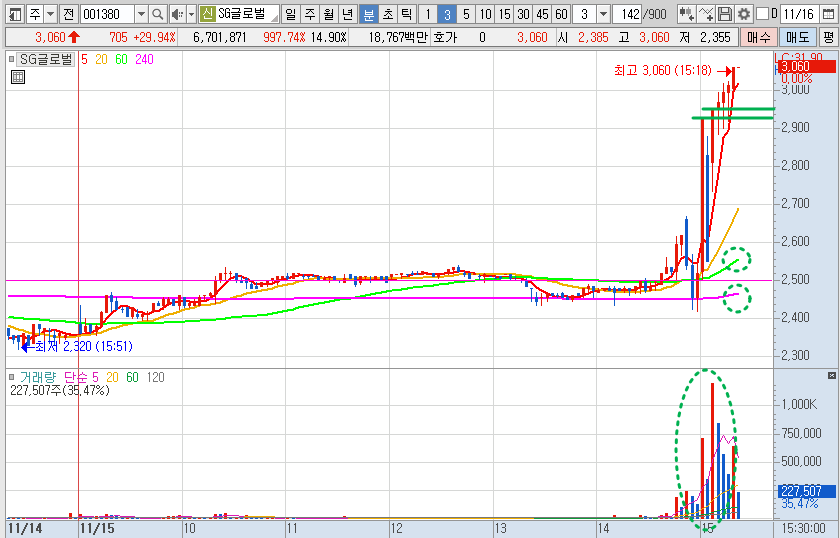The height and width of the screenshot is (538, 840).
Task: Click the current price 3,060 with up arrow
Action: pyautogui.click(x=57, y=37)
